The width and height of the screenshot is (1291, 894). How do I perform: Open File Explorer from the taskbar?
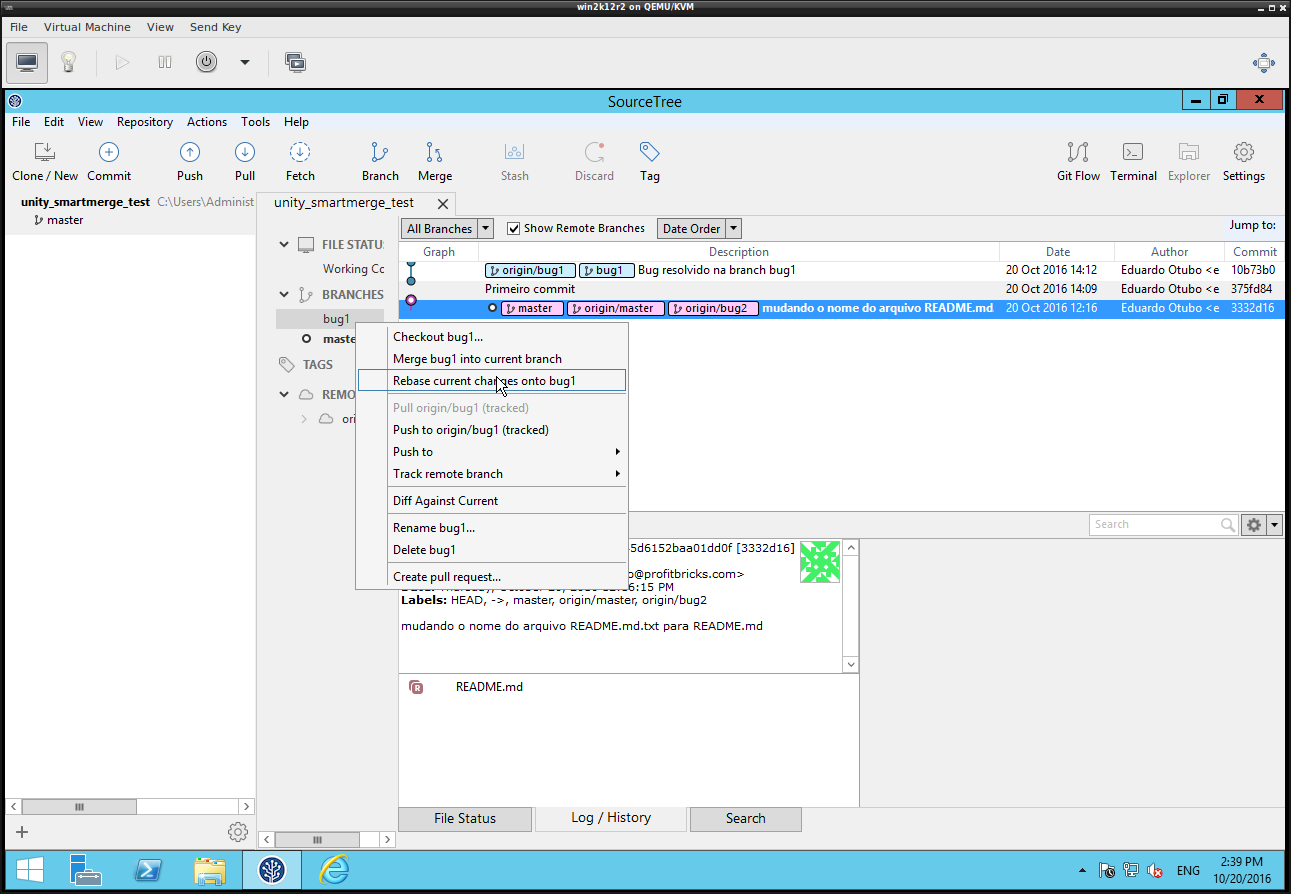pyautogui.click(x=210, y=870)
